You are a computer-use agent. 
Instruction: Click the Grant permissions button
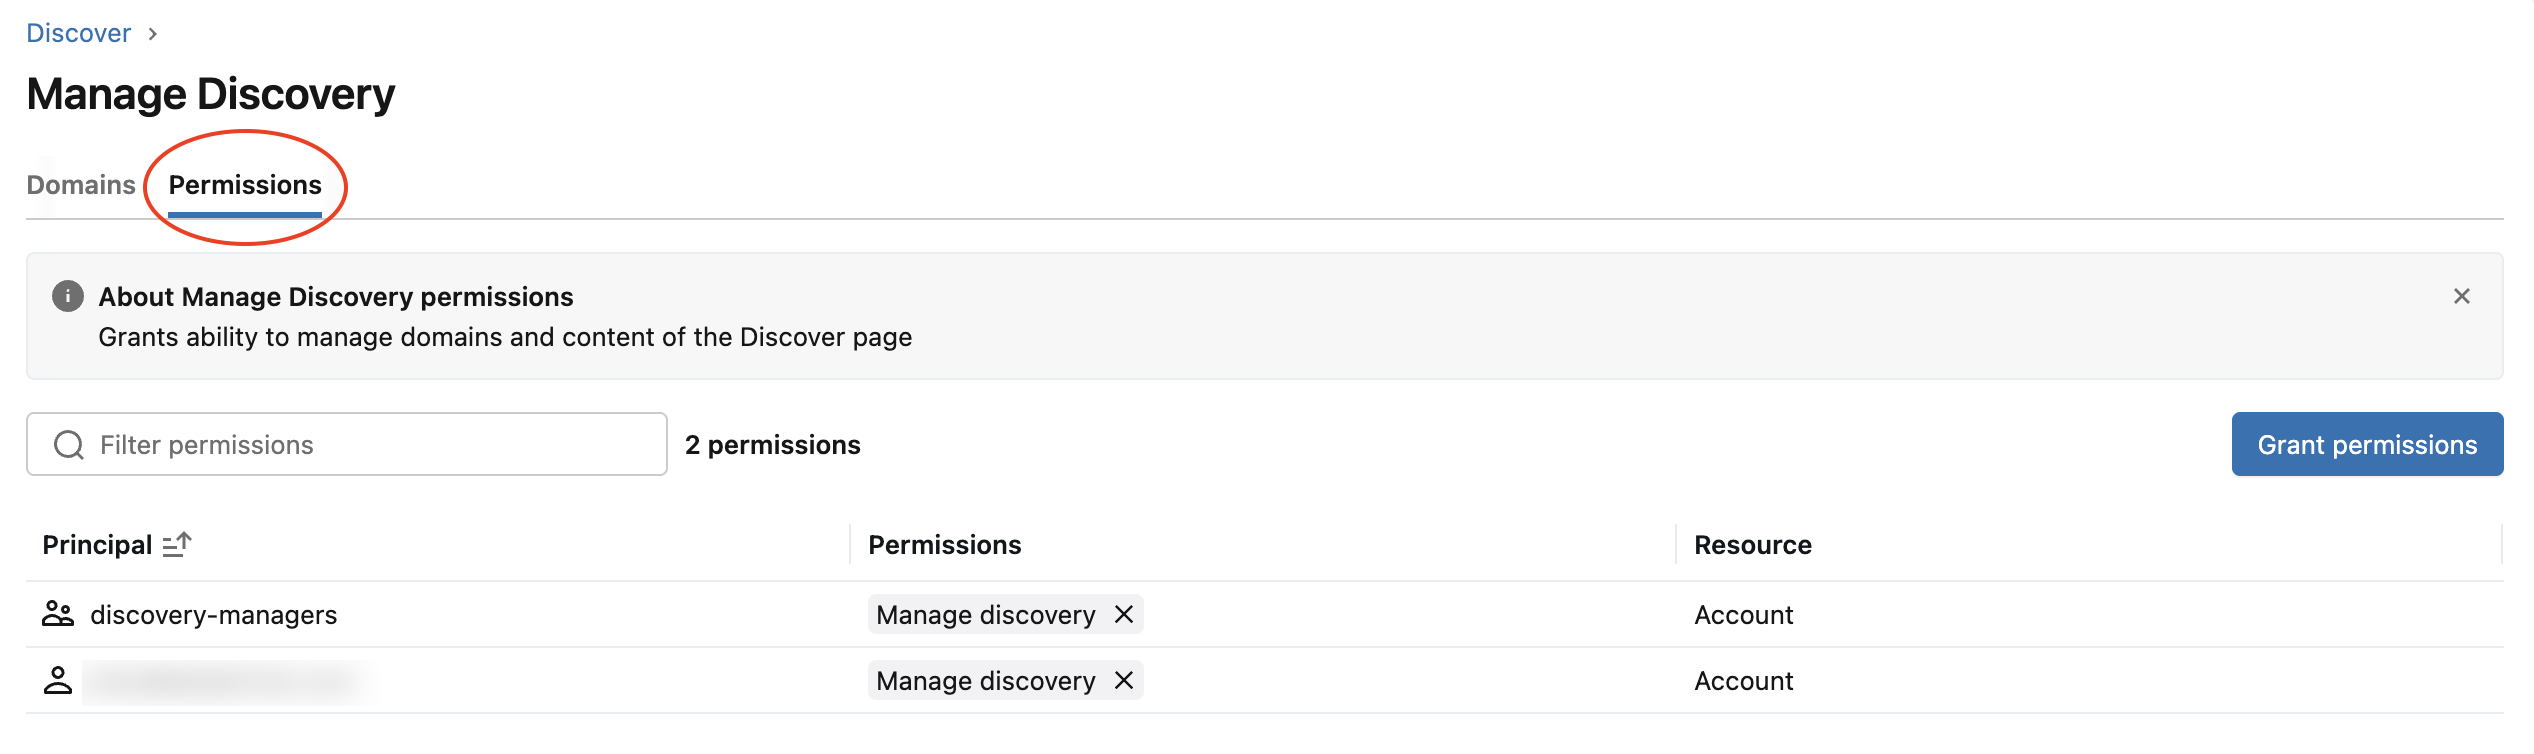tap(2367, 443)
